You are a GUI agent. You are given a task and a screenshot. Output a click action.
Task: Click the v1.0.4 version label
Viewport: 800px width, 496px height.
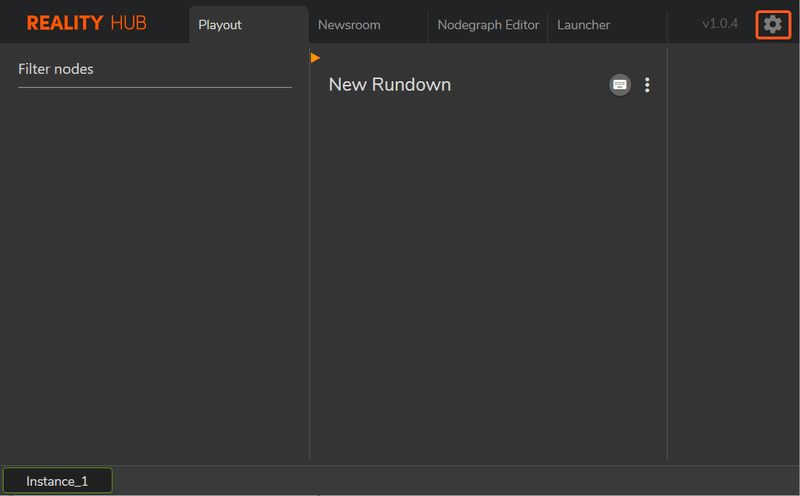[720, 23]
